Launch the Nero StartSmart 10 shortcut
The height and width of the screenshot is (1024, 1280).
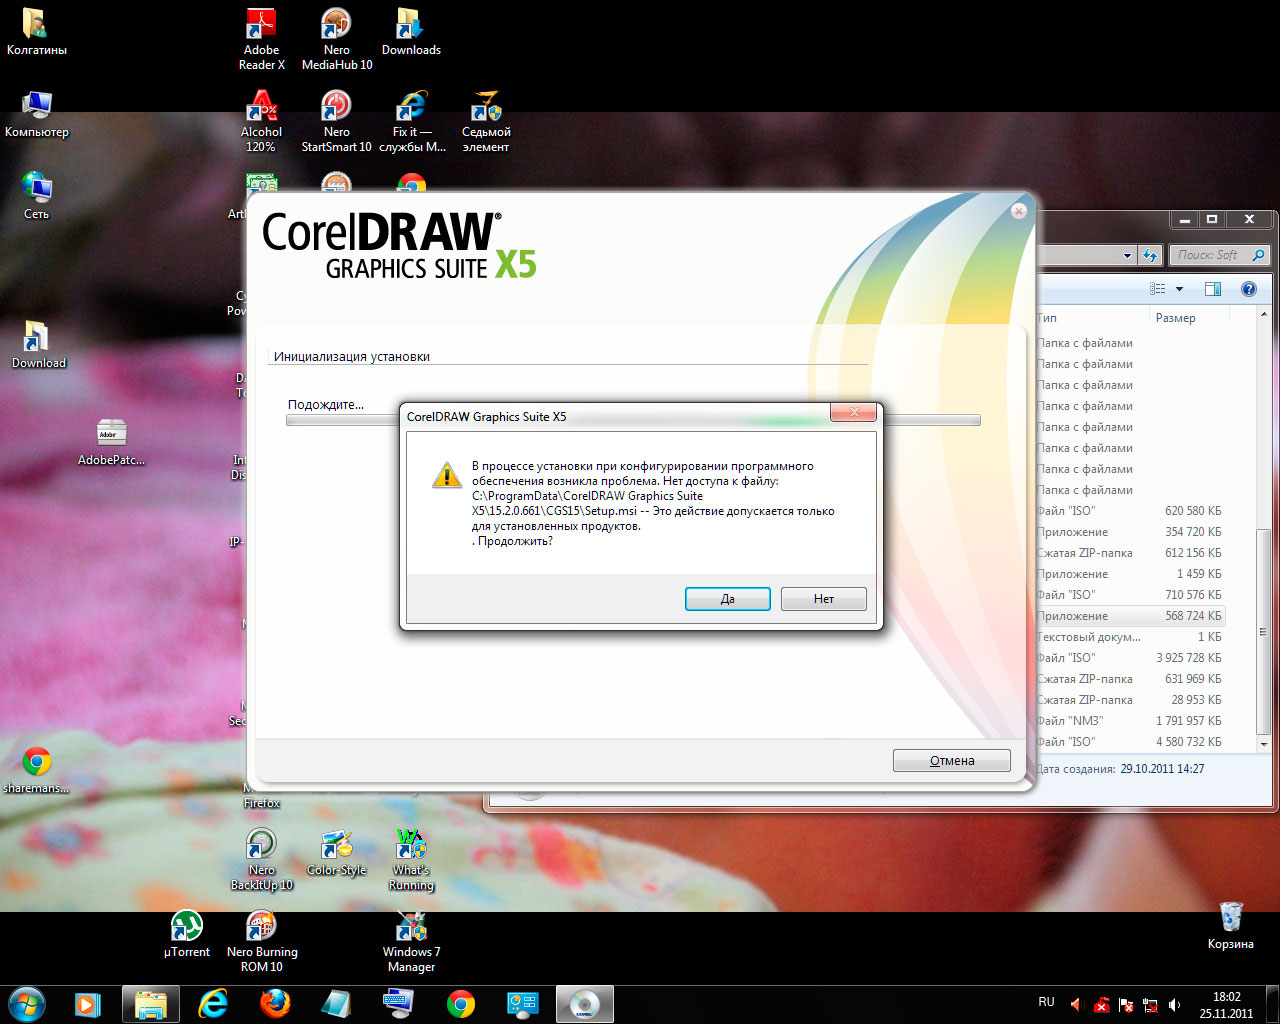pyautogui.click(x=337, y=122)
